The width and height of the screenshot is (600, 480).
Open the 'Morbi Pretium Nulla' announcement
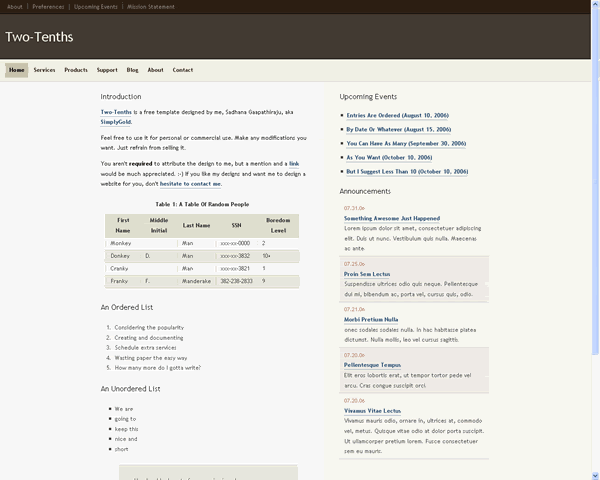click(370, 319)
